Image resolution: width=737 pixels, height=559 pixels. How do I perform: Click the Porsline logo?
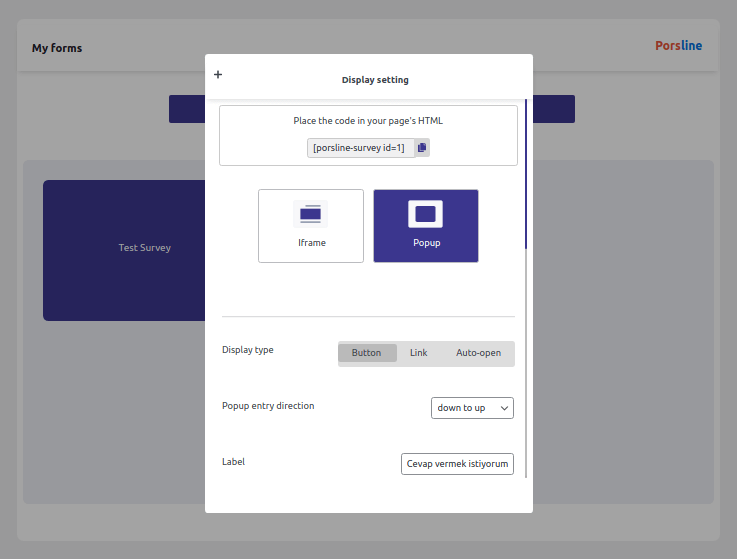point(679,46)
